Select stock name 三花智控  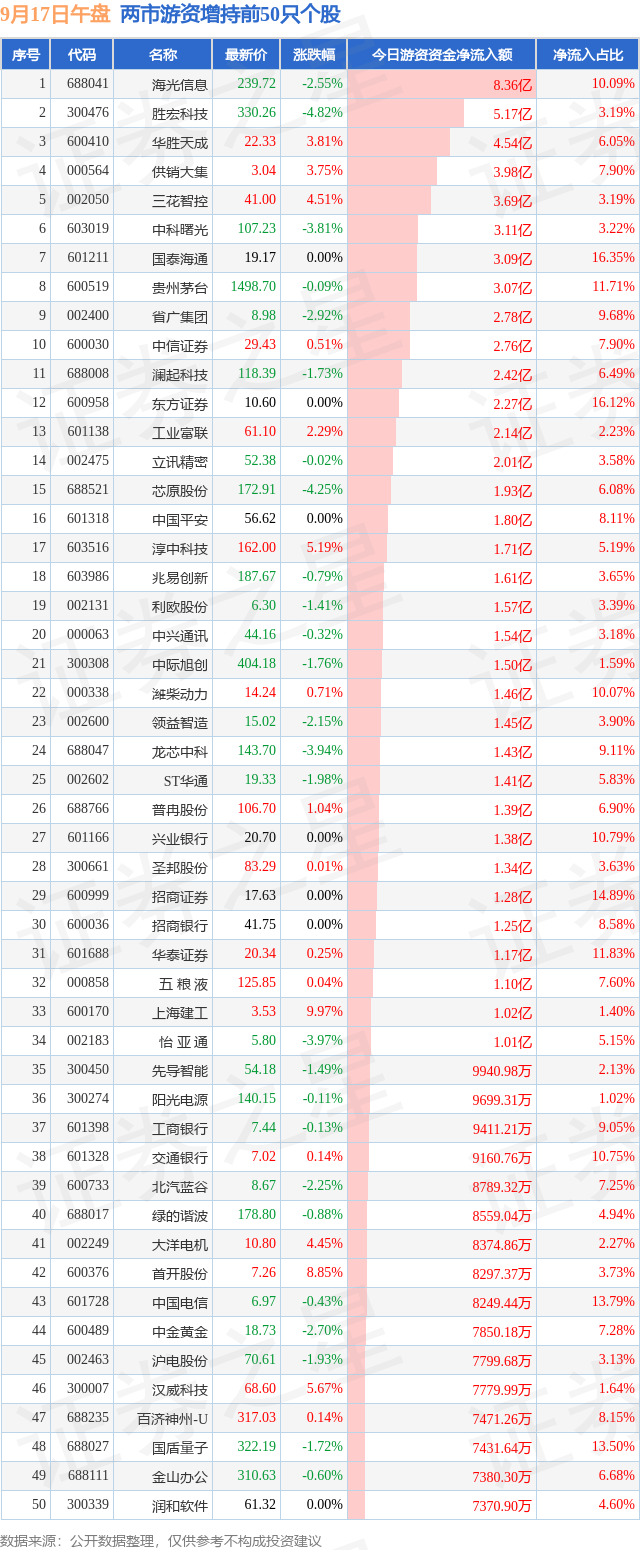point(180,201)
